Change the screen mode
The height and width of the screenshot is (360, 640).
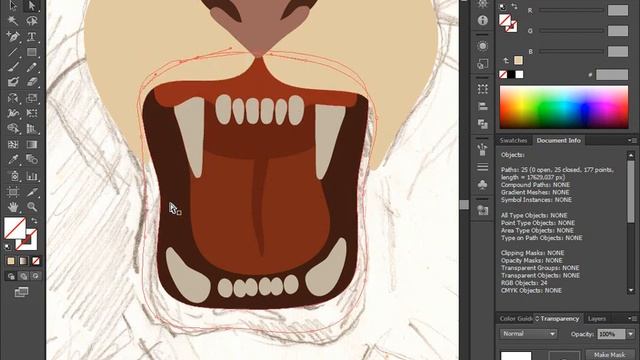pyautogui.click(x=21, y=292)
